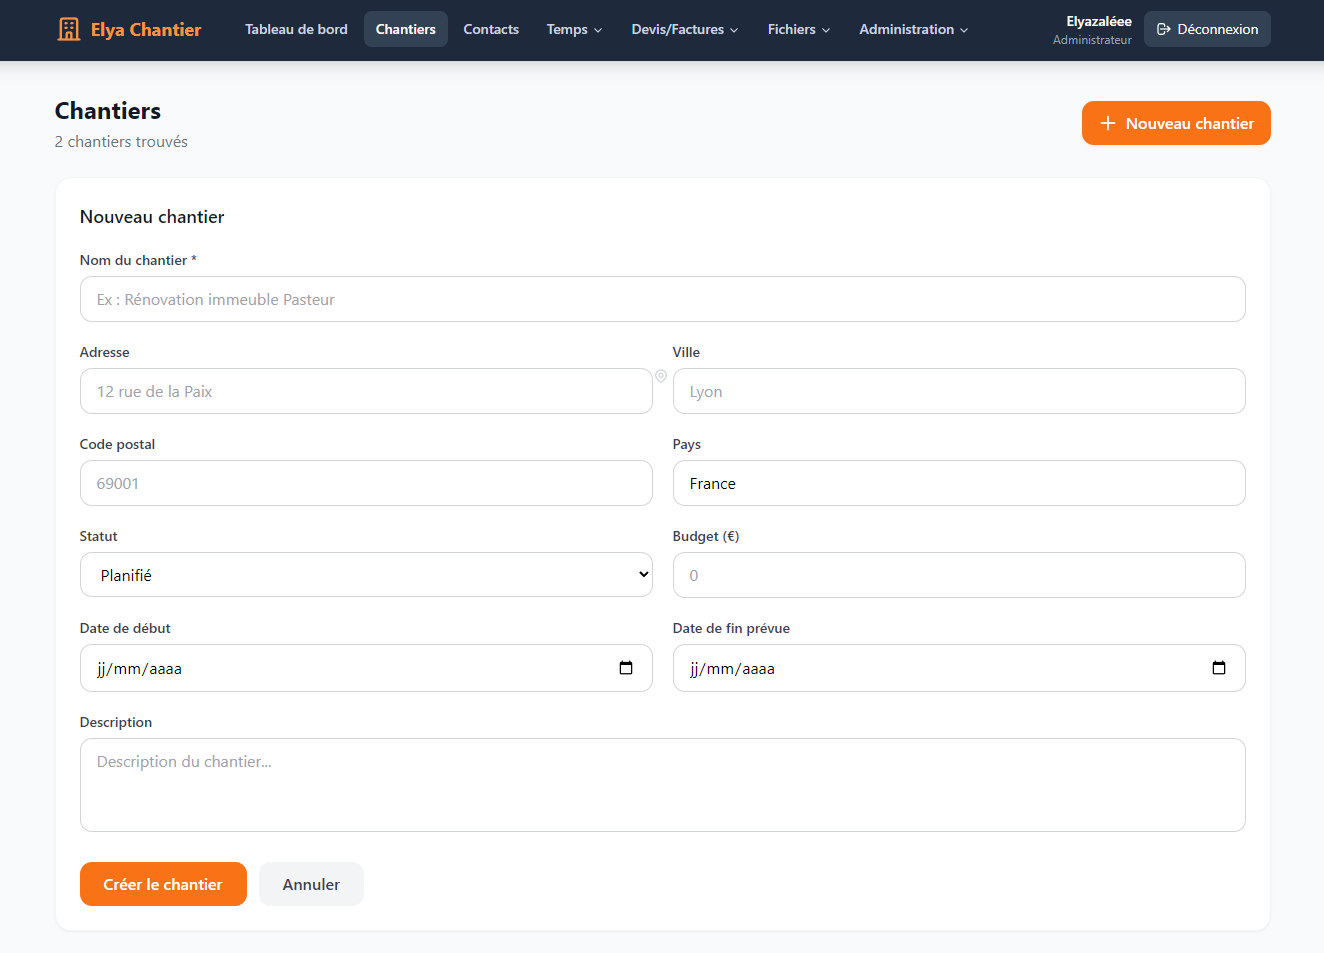Click into the Ville input field
Image resolution: width=1324 pixels, height=953 pixels.
click(x=958, y=391)
